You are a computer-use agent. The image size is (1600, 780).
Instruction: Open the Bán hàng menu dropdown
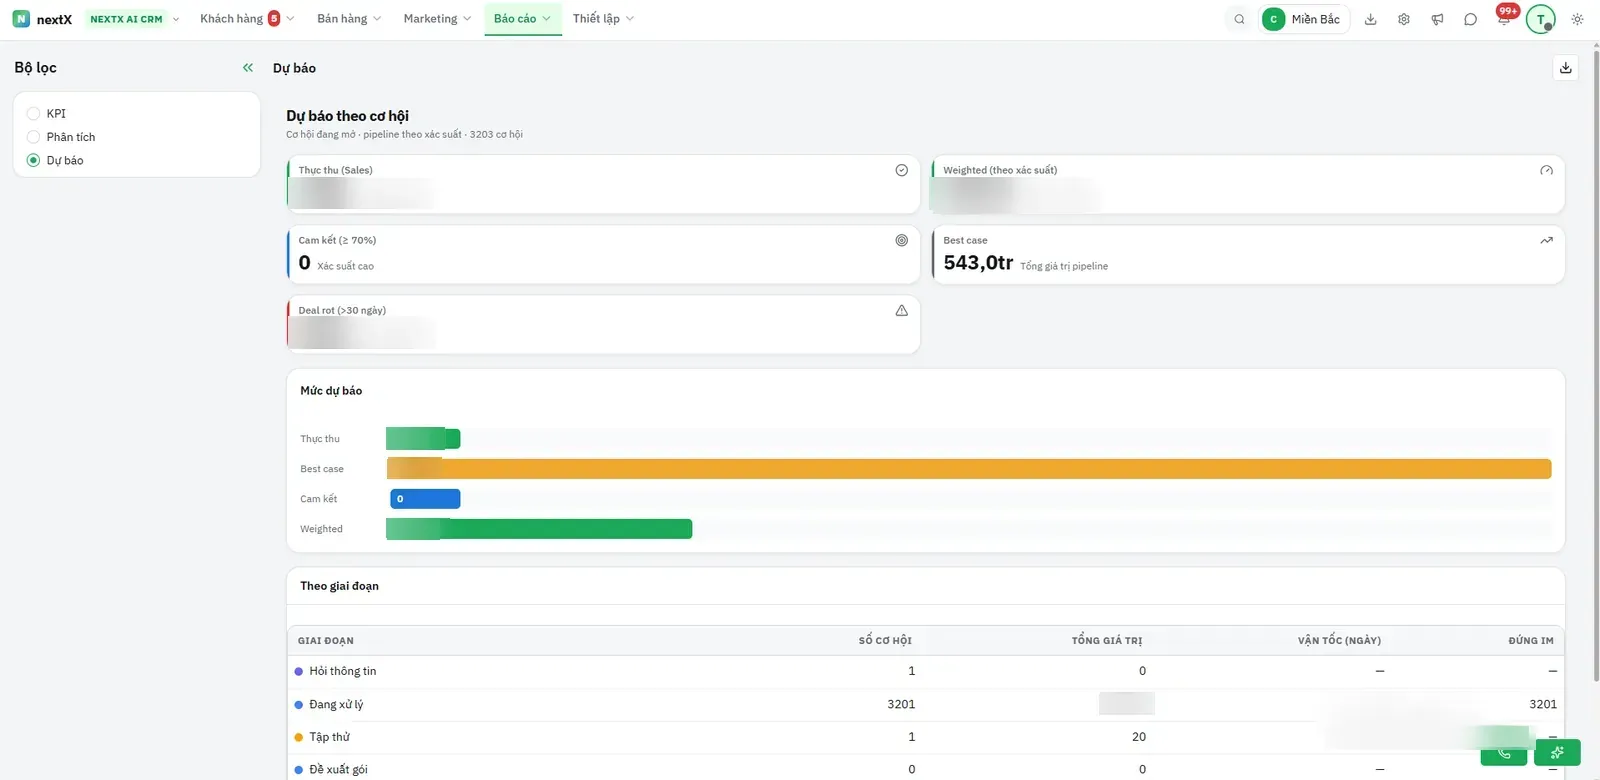349,19
